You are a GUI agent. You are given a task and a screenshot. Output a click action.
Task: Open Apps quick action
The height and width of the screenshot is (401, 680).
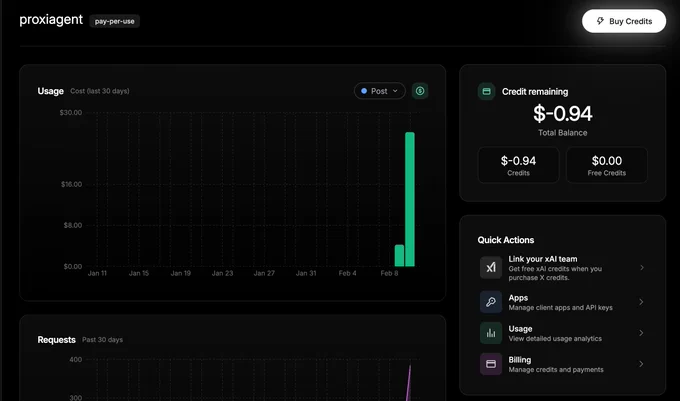tap(562, 302)
